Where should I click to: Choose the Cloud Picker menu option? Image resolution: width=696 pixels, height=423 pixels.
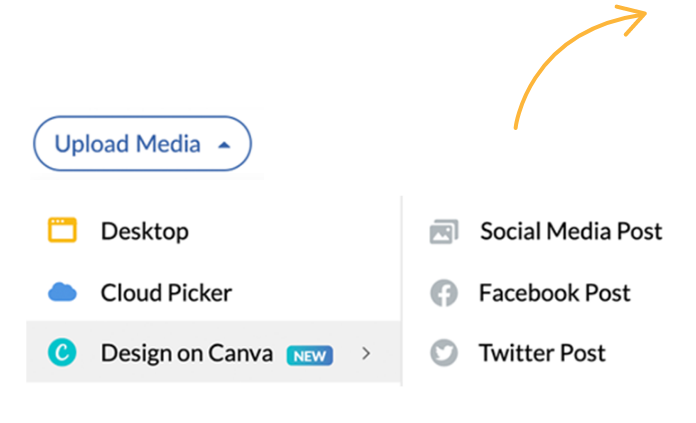point(166,293)
